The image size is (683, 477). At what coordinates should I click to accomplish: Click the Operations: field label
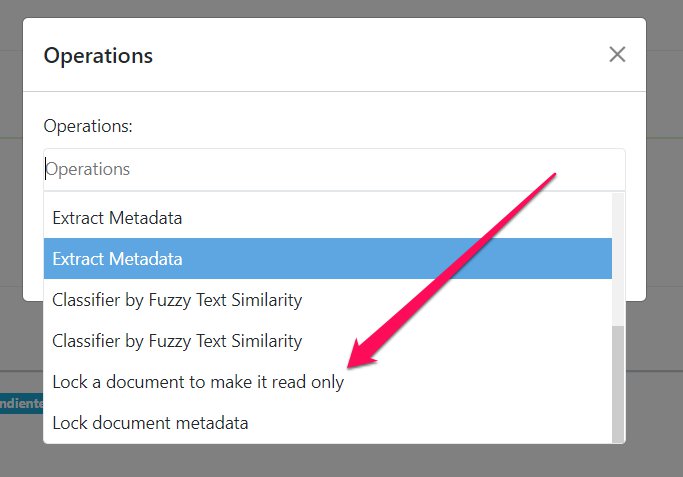click(x=88, y=126)
